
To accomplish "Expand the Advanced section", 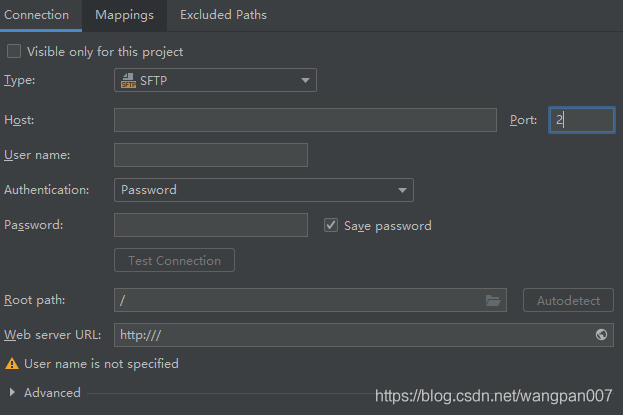I will pos(12,393).
